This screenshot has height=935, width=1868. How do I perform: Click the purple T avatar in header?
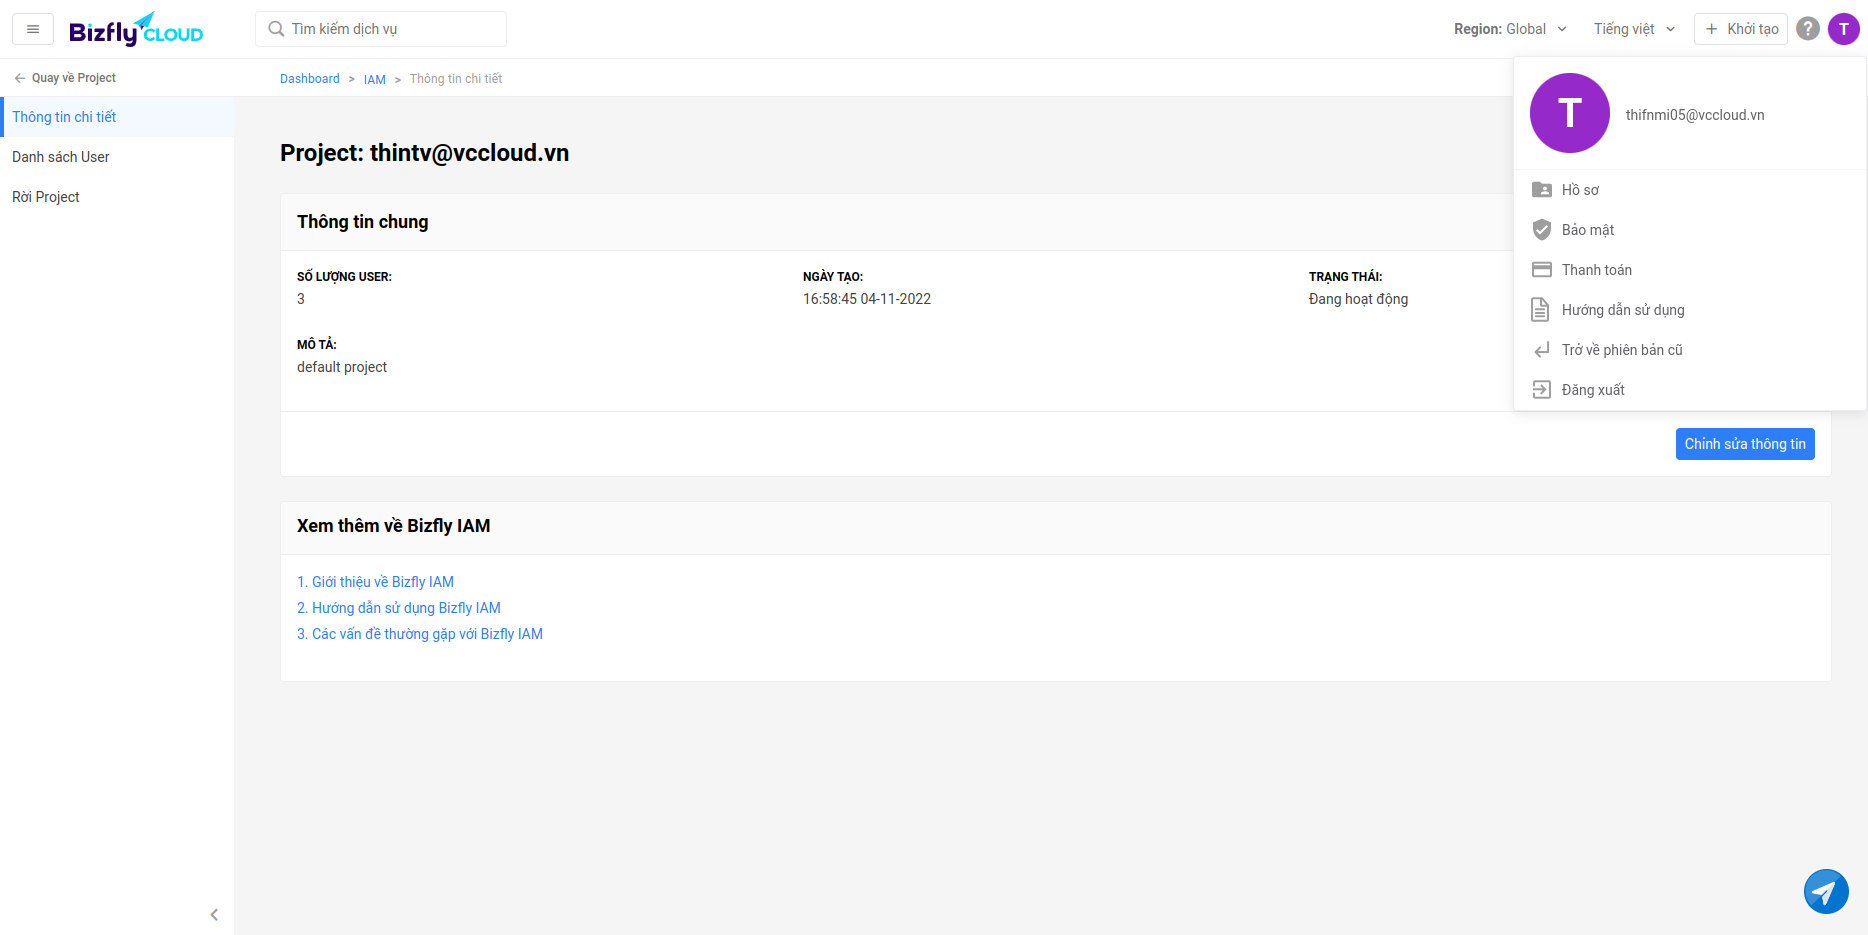pyautogui.click(x=1843, y=29)
